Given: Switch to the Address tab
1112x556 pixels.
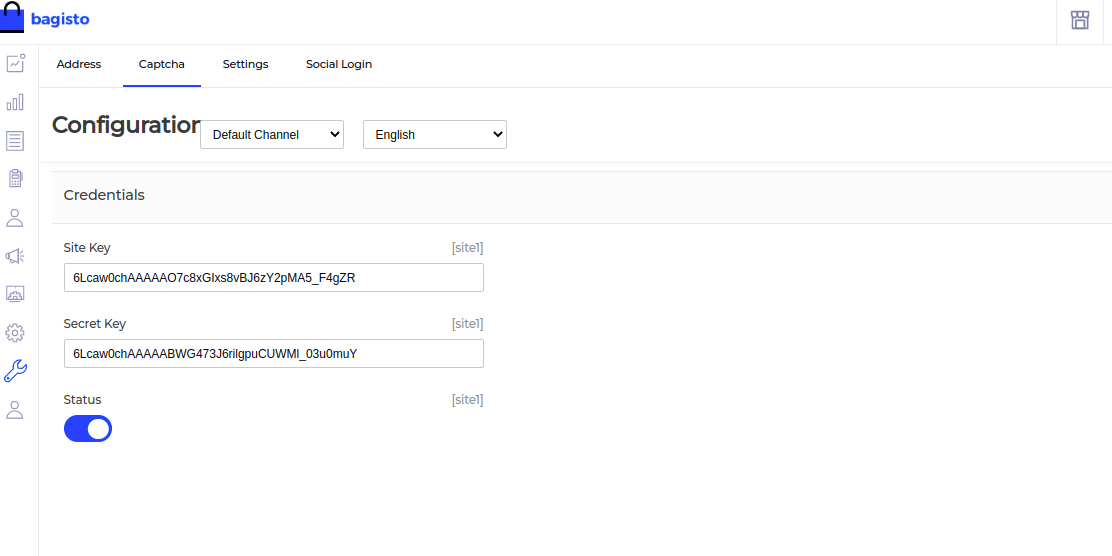Looking at the screenshot, I should pyautogui.click(x=79, y=64).
